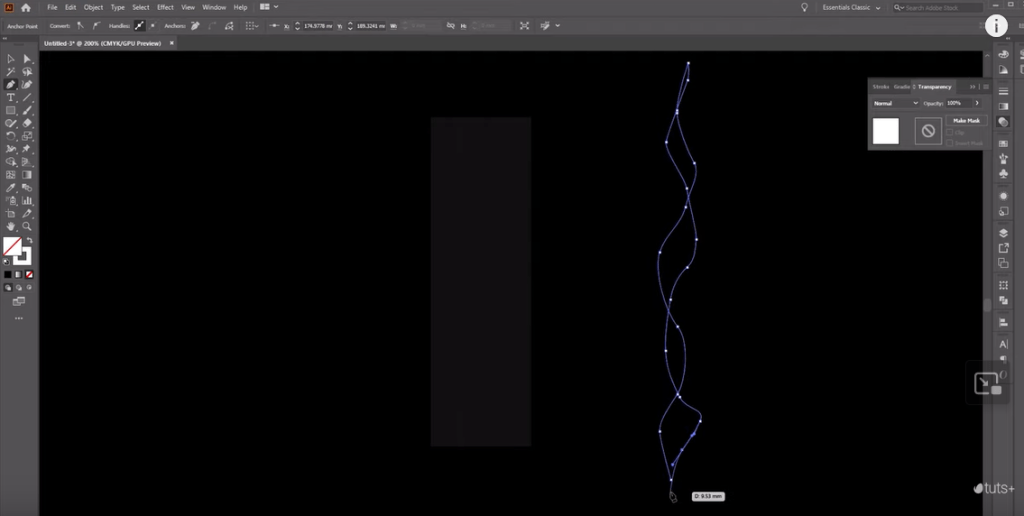
Task: Enable the Invert Mask checkbox
Action: tap(949, 143)
